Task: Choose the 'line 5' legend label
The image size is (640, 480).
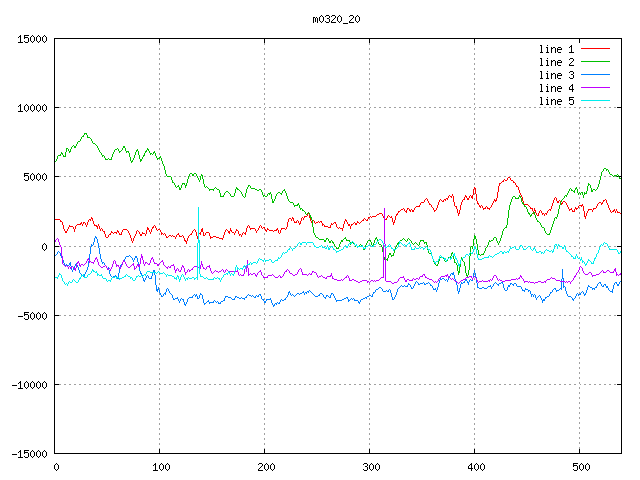Action: tap(557, 101)
